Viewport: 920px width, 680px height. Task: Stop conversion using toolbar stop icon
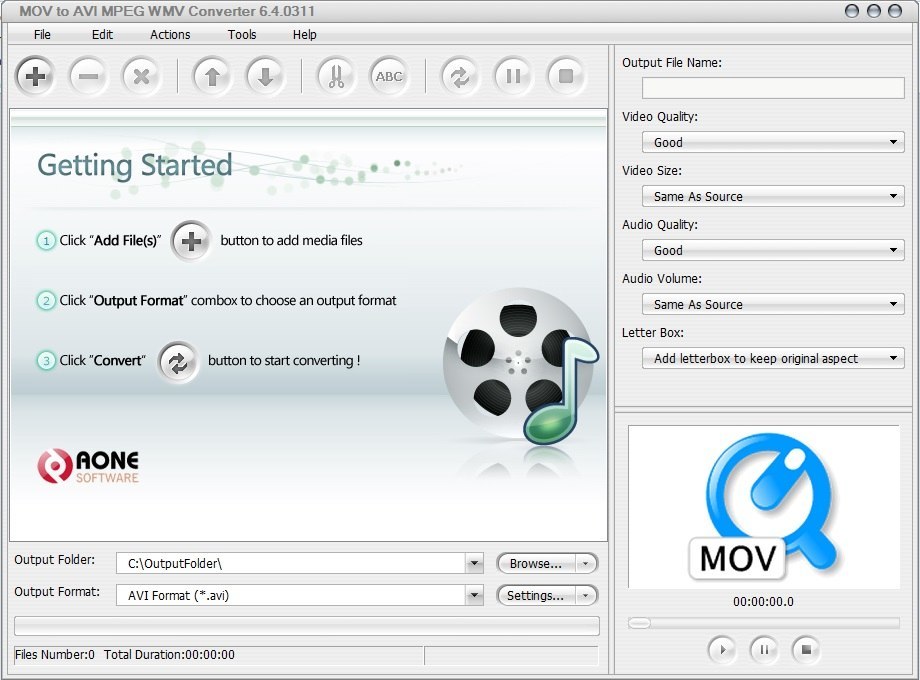coord(566,76)
